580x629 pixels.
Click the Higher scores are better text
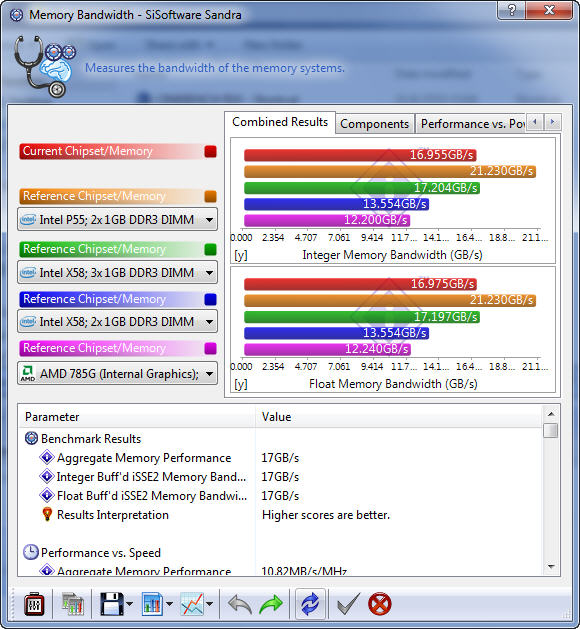[326, 515]
